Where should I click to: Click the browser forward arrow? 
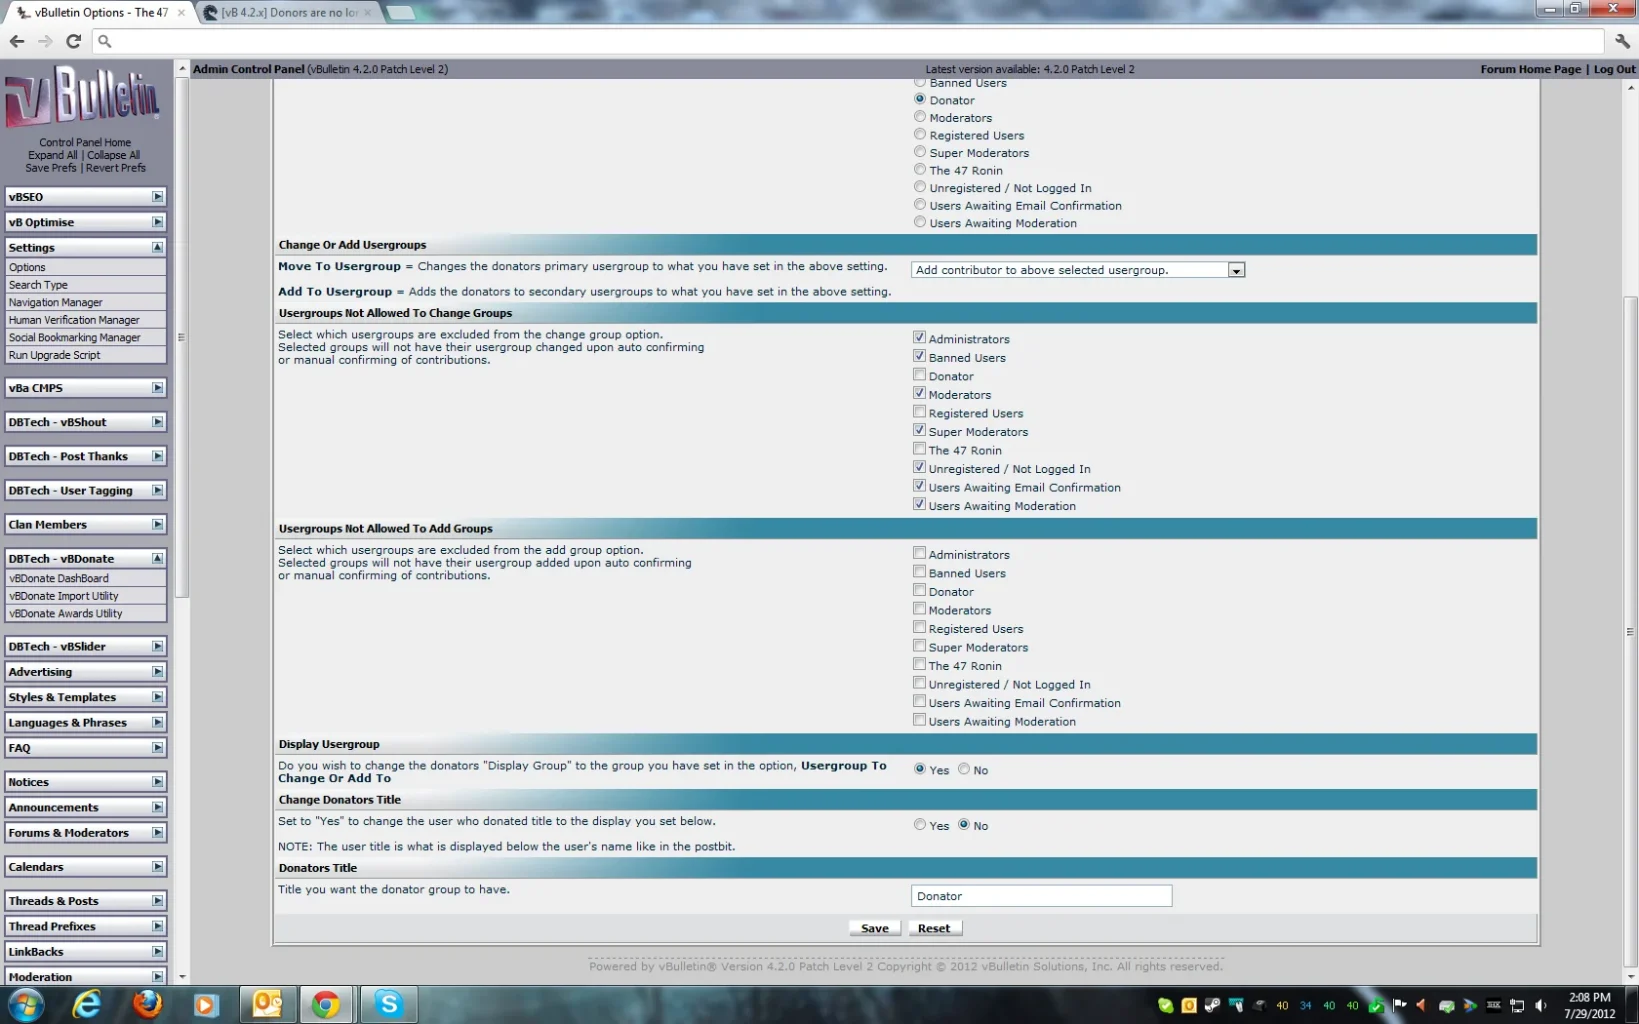coord(45,41)
